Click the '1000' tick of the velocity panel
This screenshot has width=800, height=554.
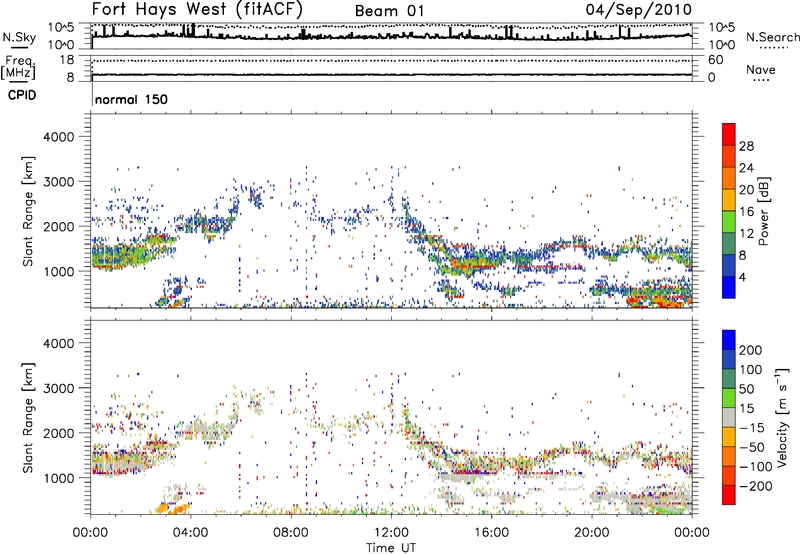pyautogui.click(x=59, y=478)
